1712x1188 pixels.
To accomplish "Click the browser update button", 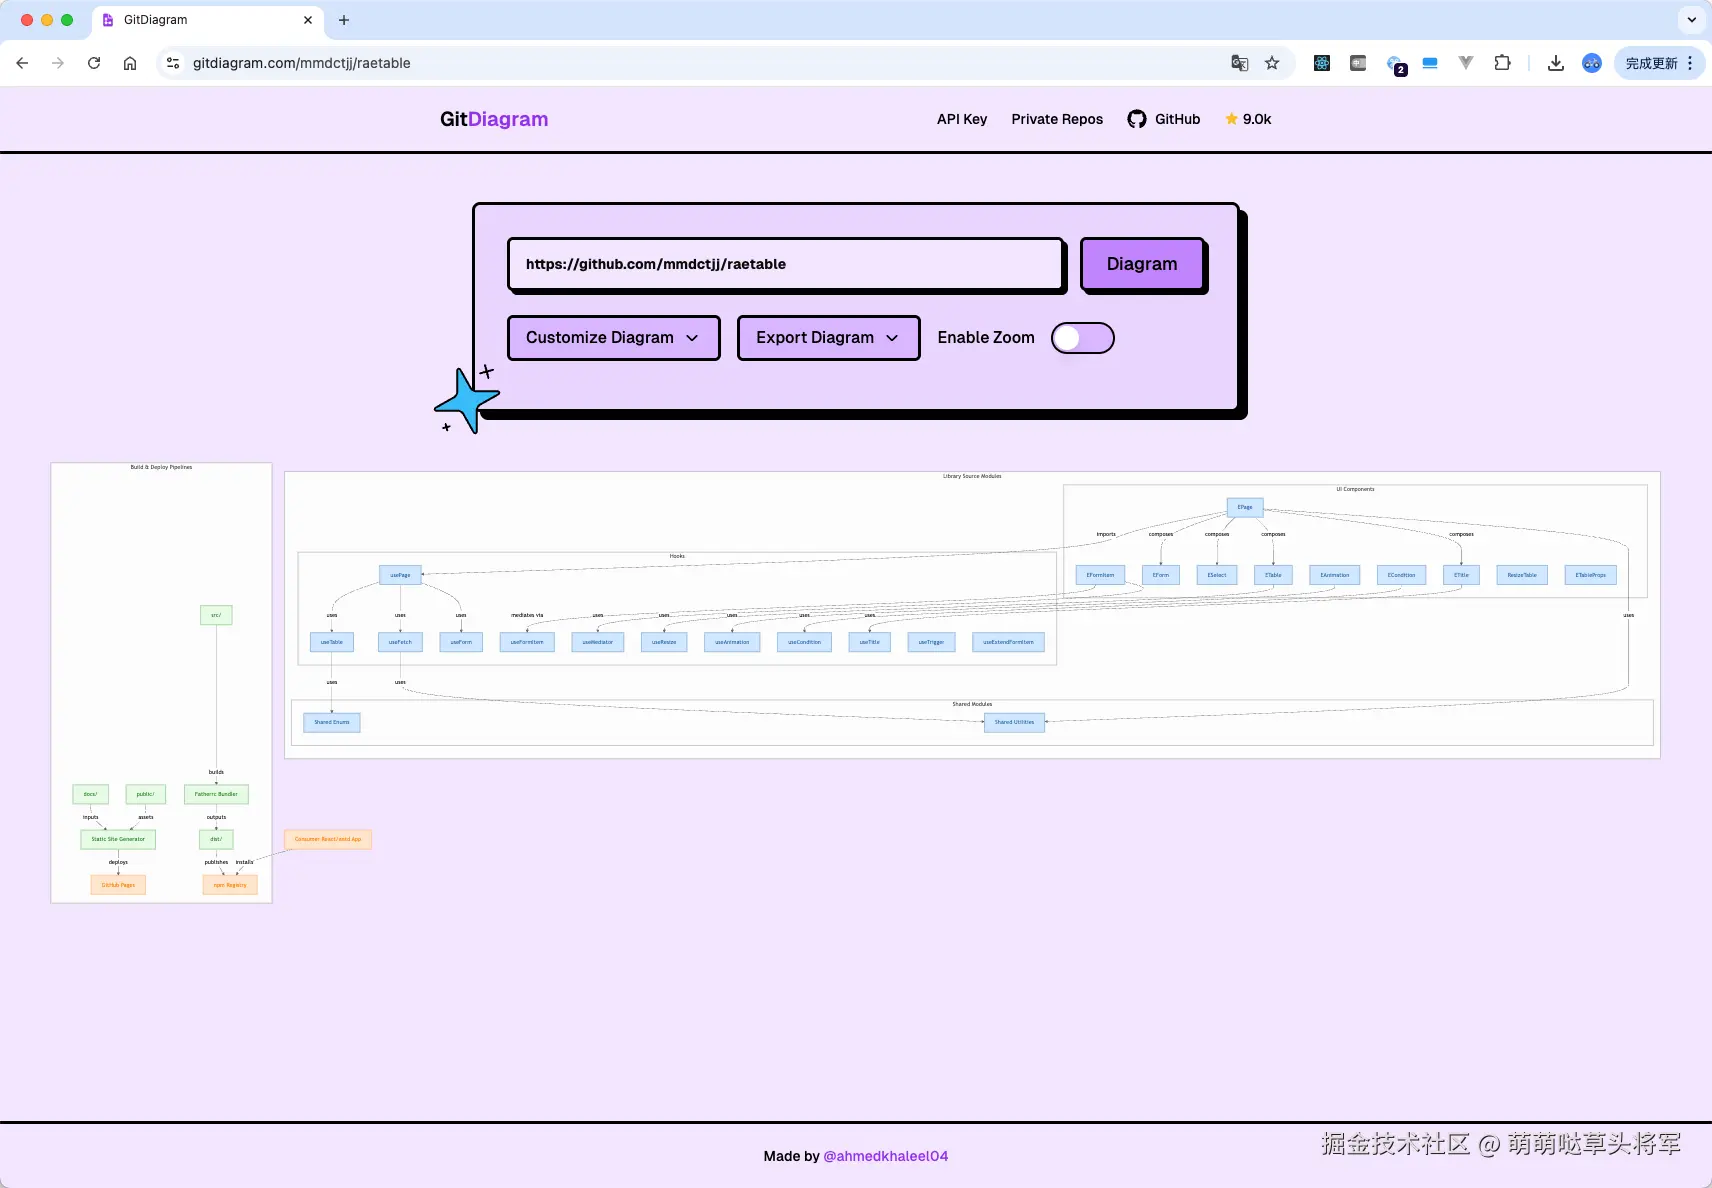I will pyautogui.click(x=1660, y=63).
